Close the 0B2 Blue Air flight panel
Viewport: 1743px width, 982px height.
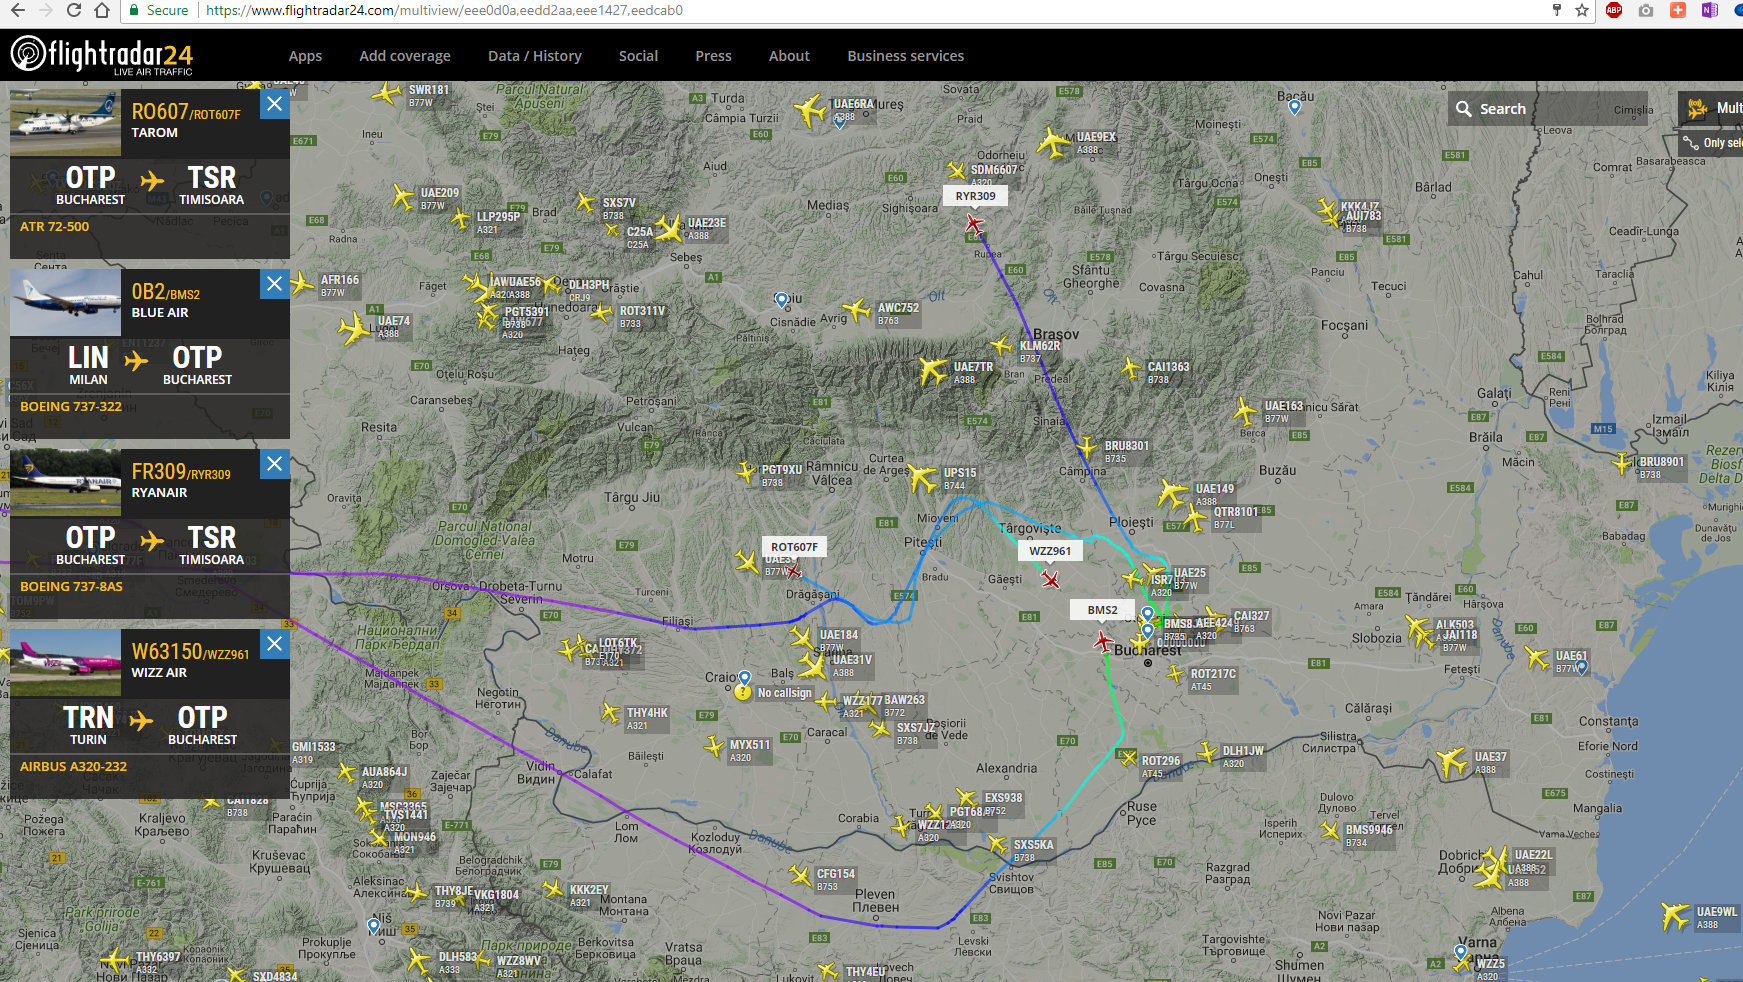click(x=275, y=284)
